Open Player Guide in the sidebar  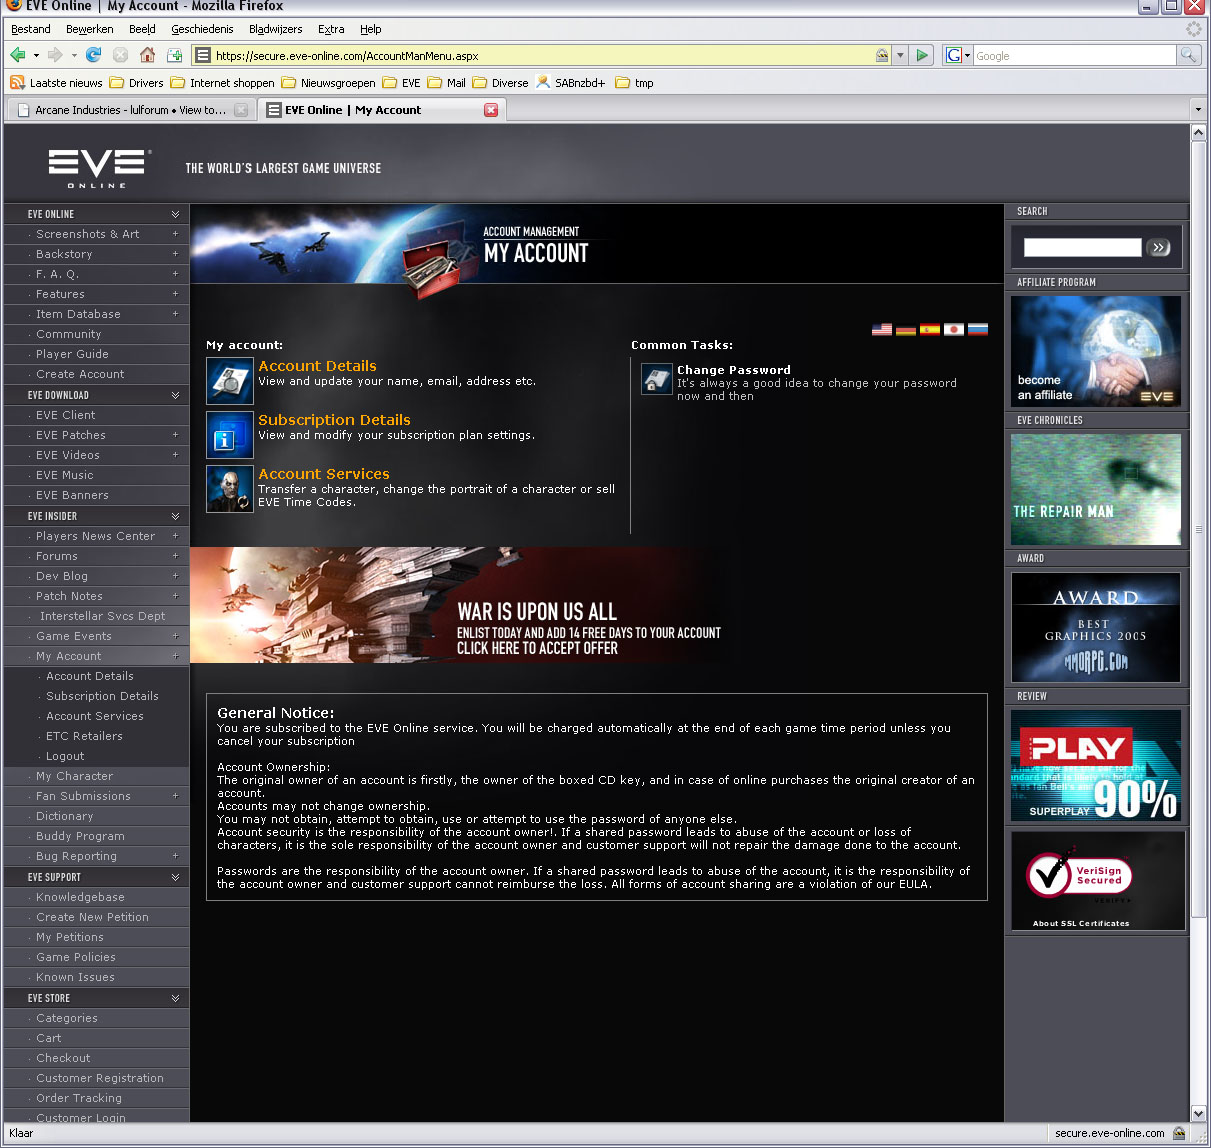pyautogui.click(x=72, y=354)
